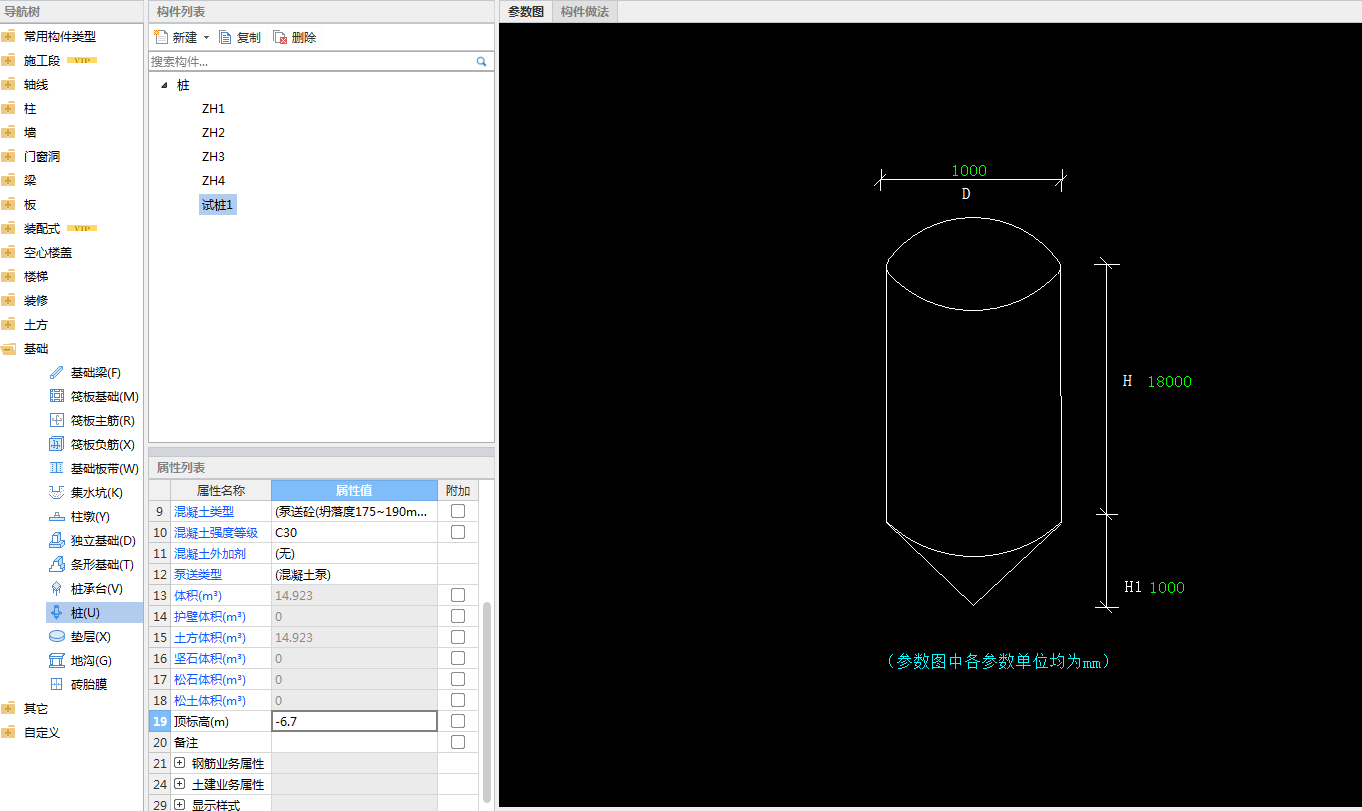Click the 复制 copy component icon
The image size is (1362, 811).
click(x=225, y=37)
